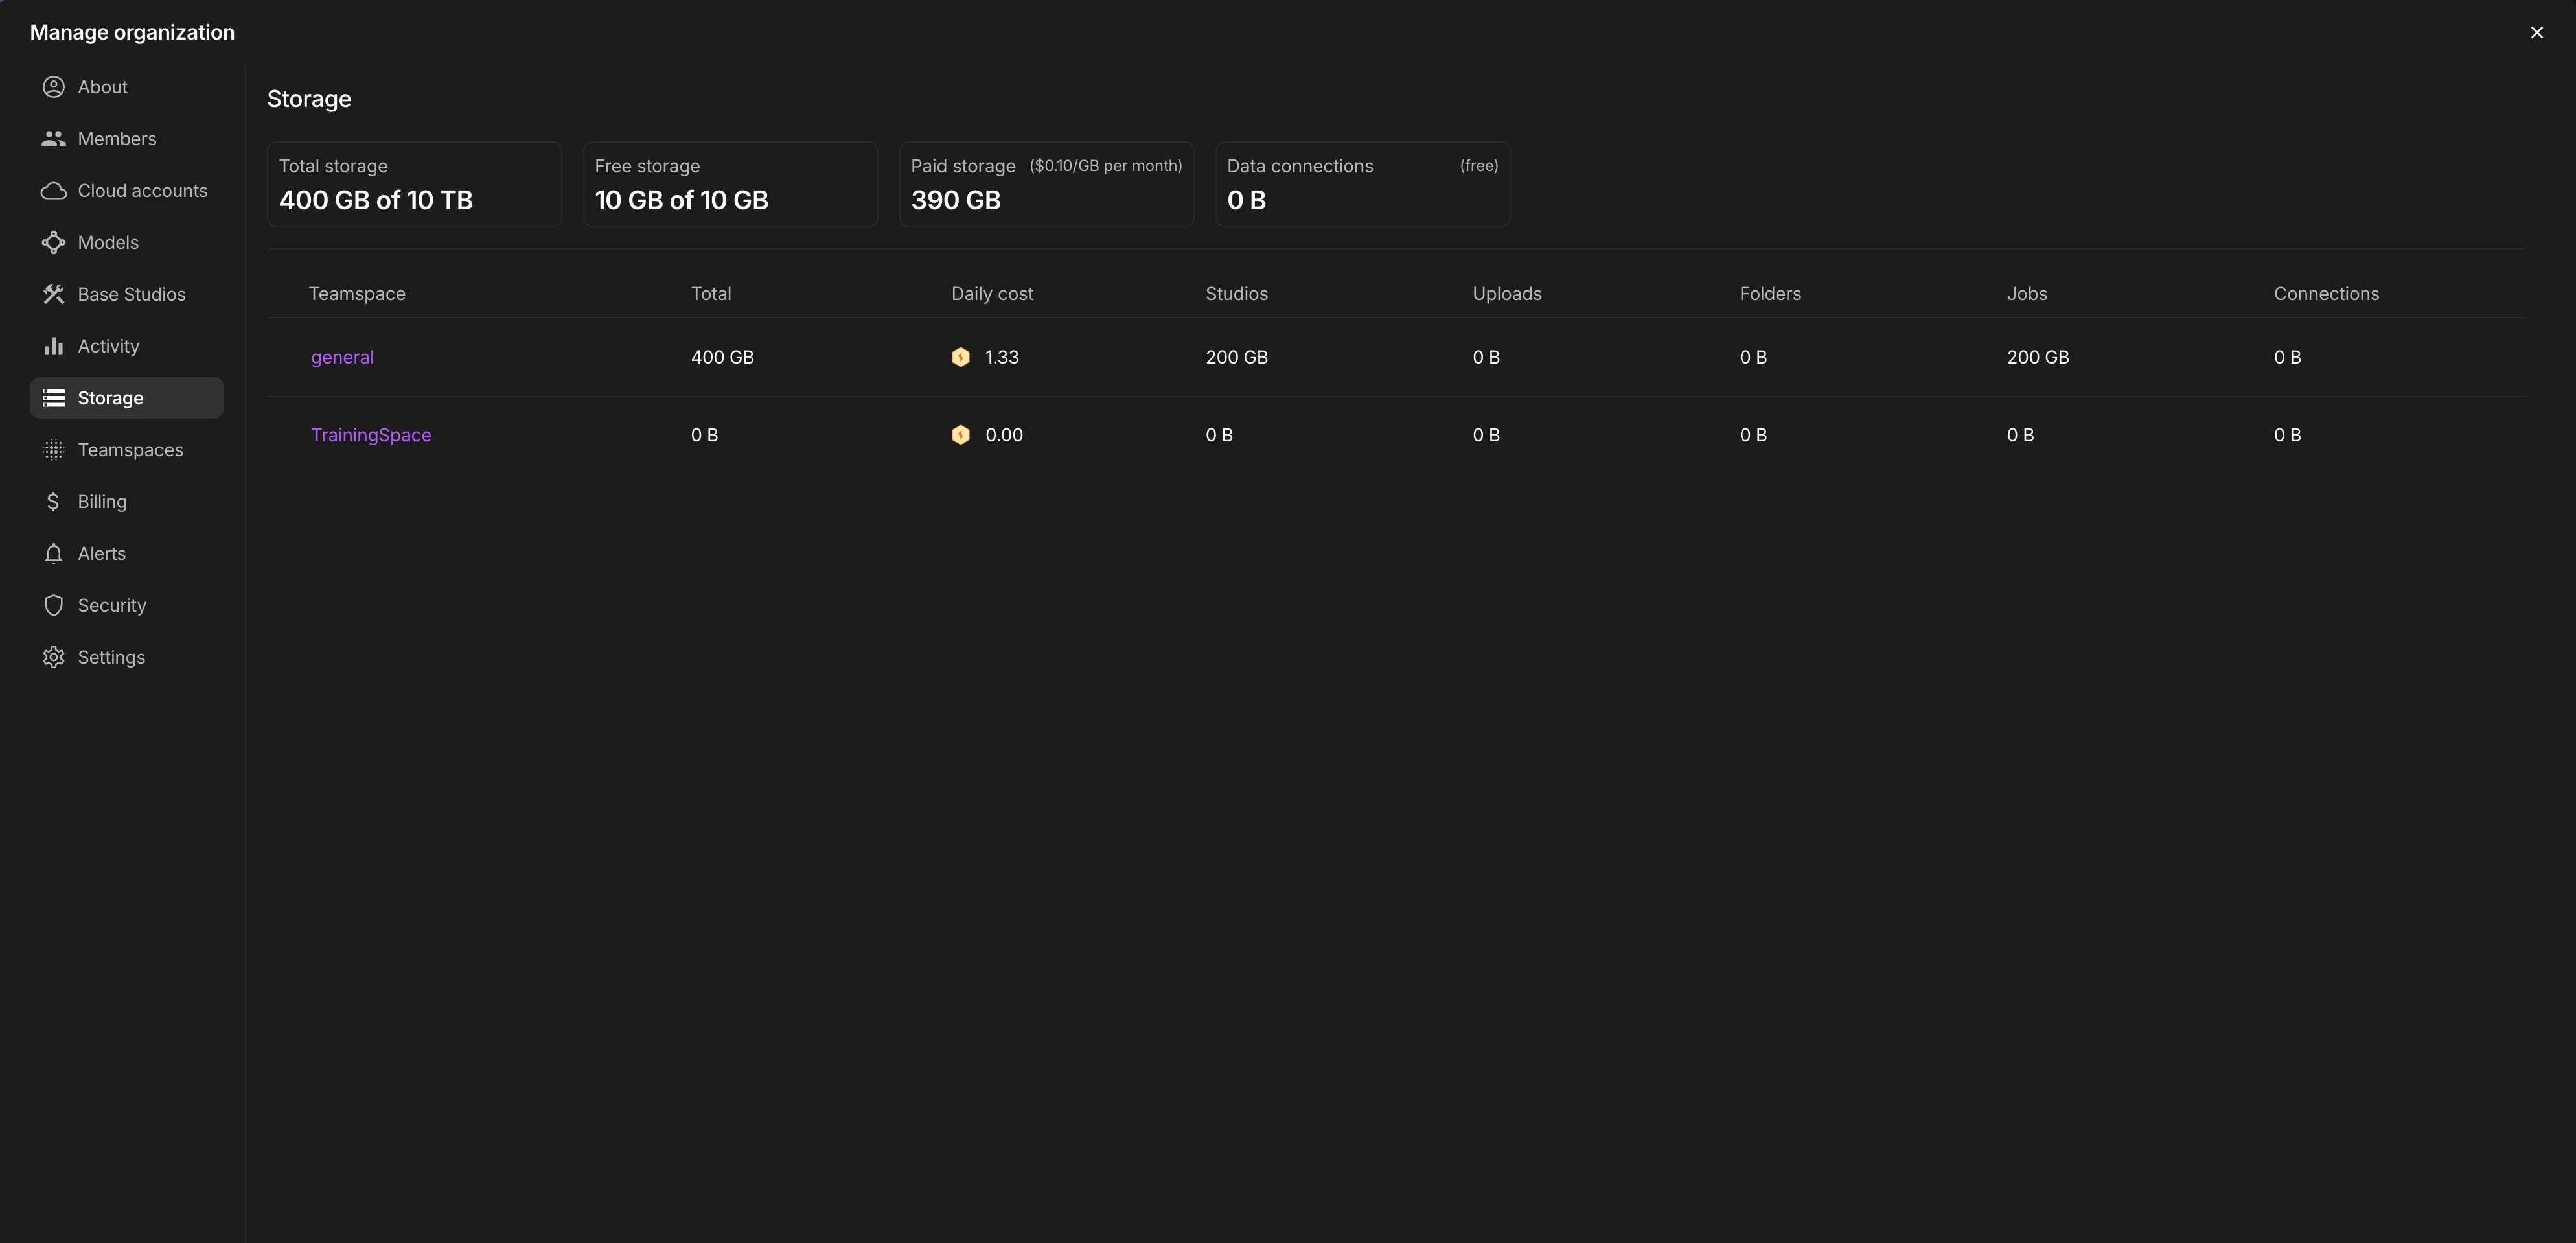Go to the Billing section
Image resolution: width=2576 pixels, height=1243 pixels.
pyautogui.click(x=126, y=502)
